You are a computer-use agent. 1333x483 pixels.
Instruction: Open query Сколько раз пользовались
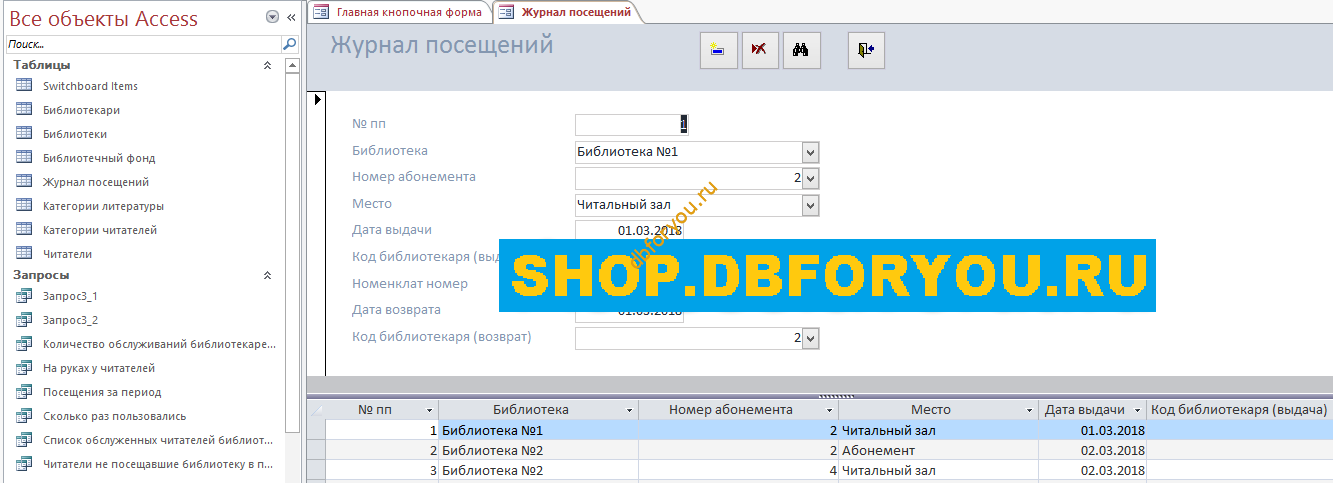point(114,416)
